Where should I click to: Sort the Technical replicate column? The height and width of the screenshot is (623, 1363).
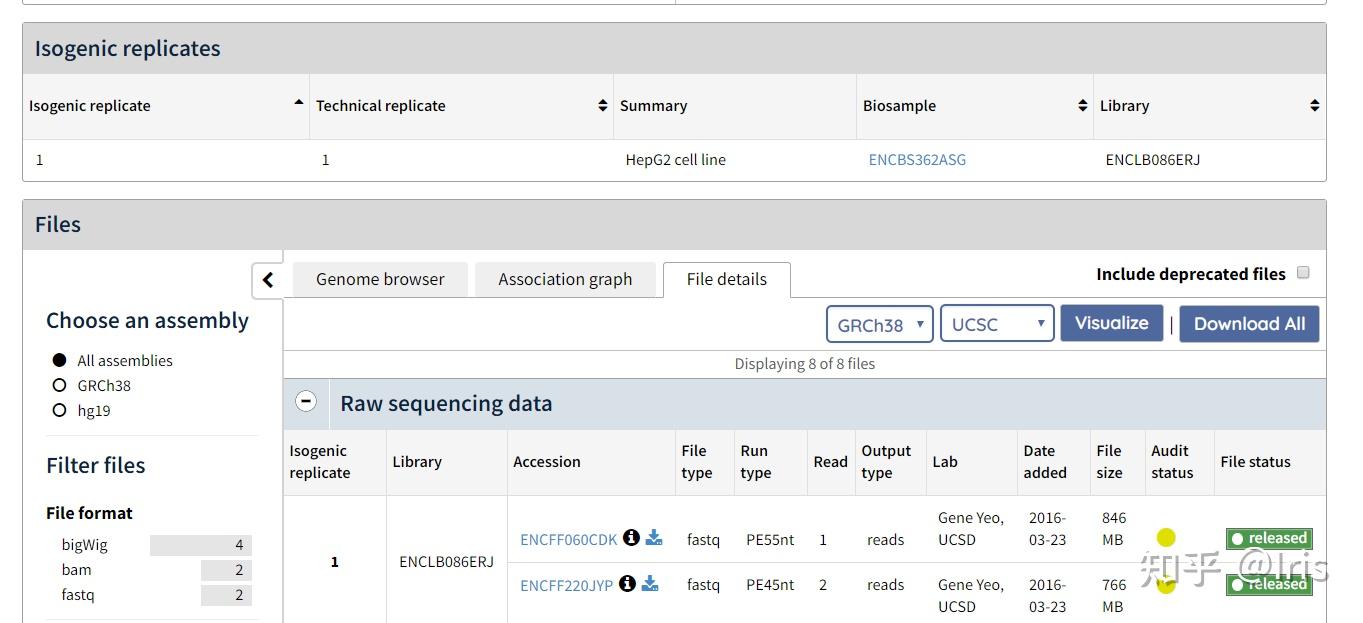[603, 106]
